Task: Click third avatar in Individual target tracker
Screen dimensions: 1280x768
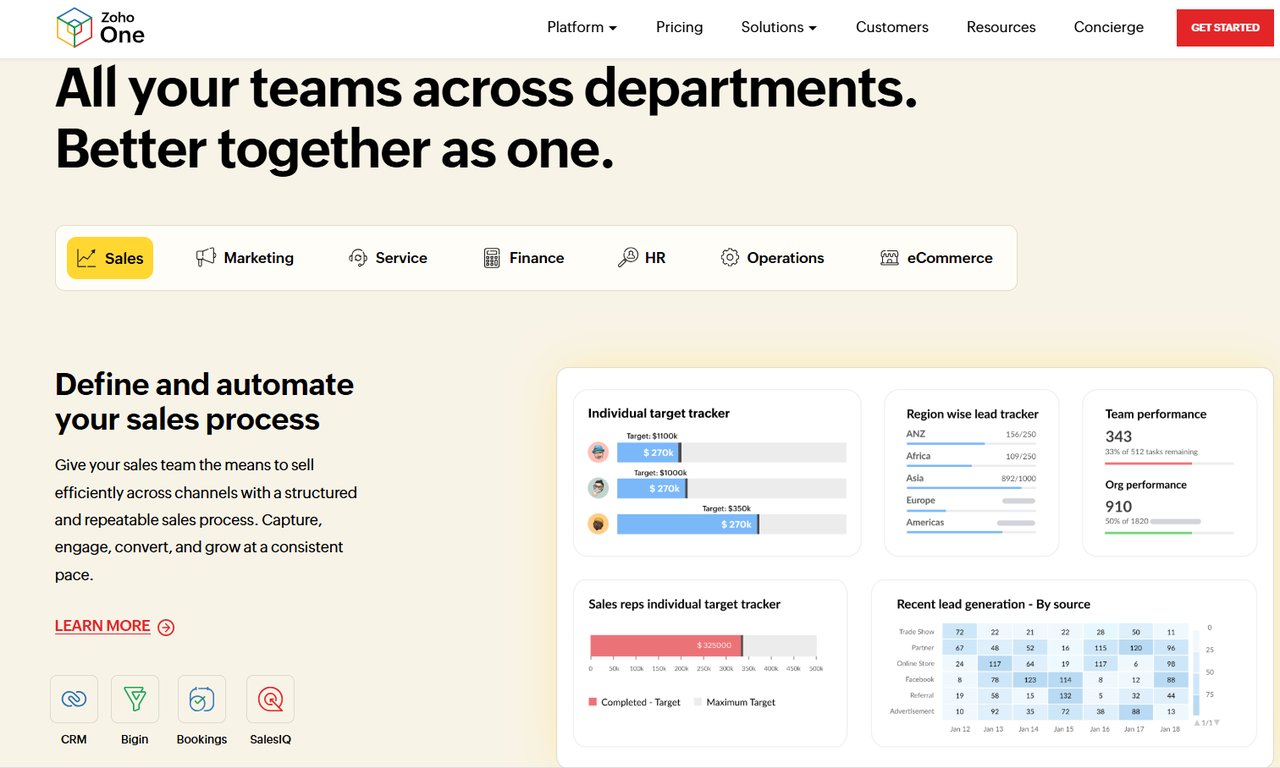Action: pyautogui.click(x=598, y=524)
